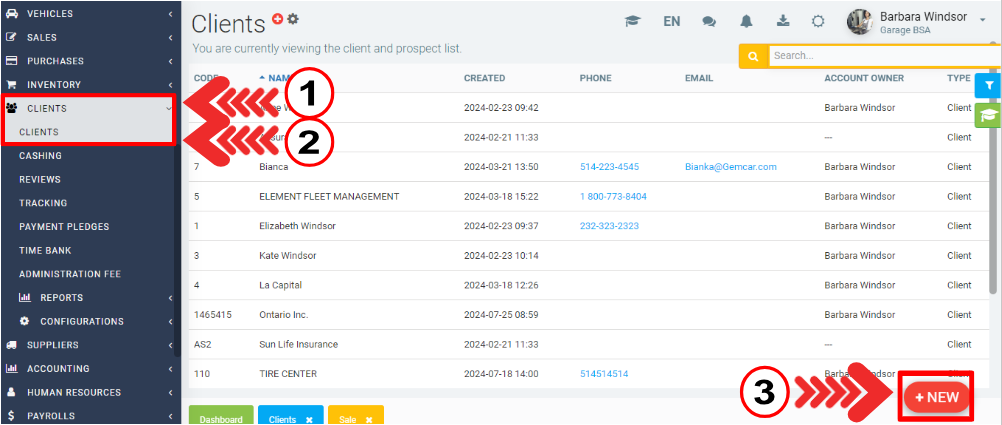This screenshot has width=1002, height=425.
Task: Open the blue filter funnel button
Action: (988, 86)
